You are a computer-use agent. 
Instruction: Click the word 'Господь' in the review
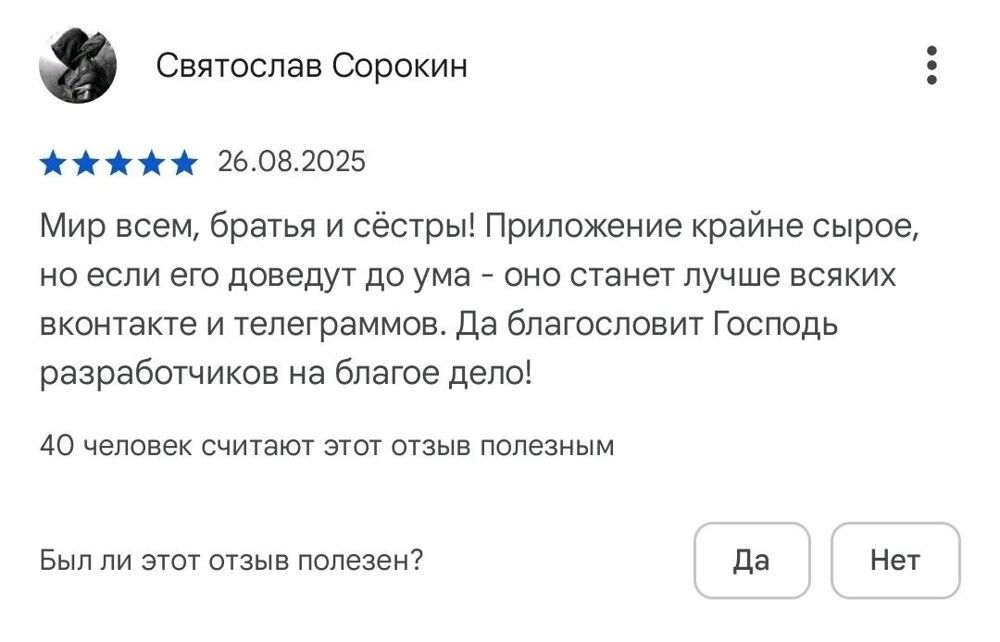[x=775, y=324]
